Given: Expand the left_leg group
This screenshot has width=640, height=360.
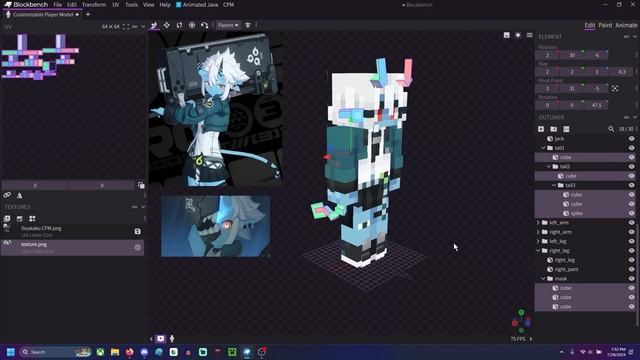Looking at the screenshot, I should pyautogui.click(x=538, y=242).
